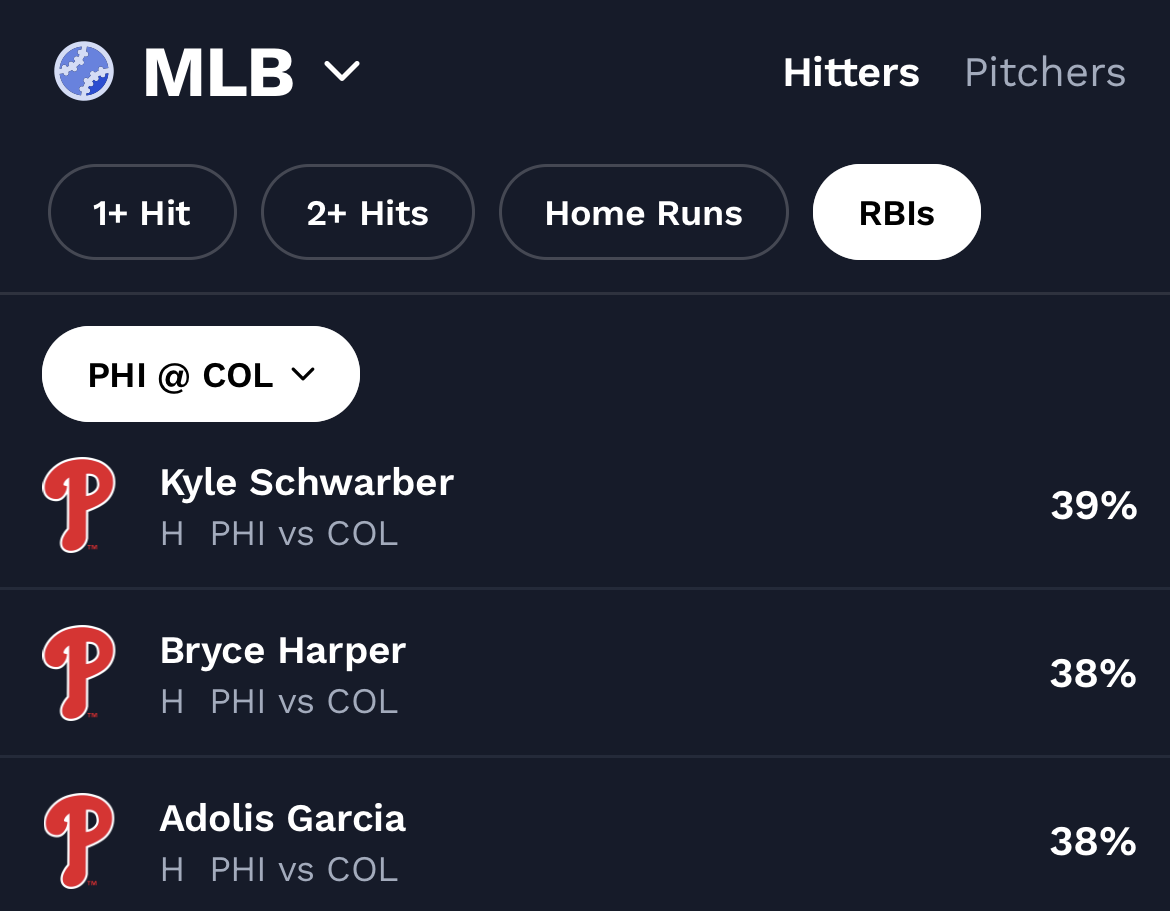Click the chevron inside PHI @ COL pill
The width and height of the screenshot is (1170, 911).
coord(302,374)
